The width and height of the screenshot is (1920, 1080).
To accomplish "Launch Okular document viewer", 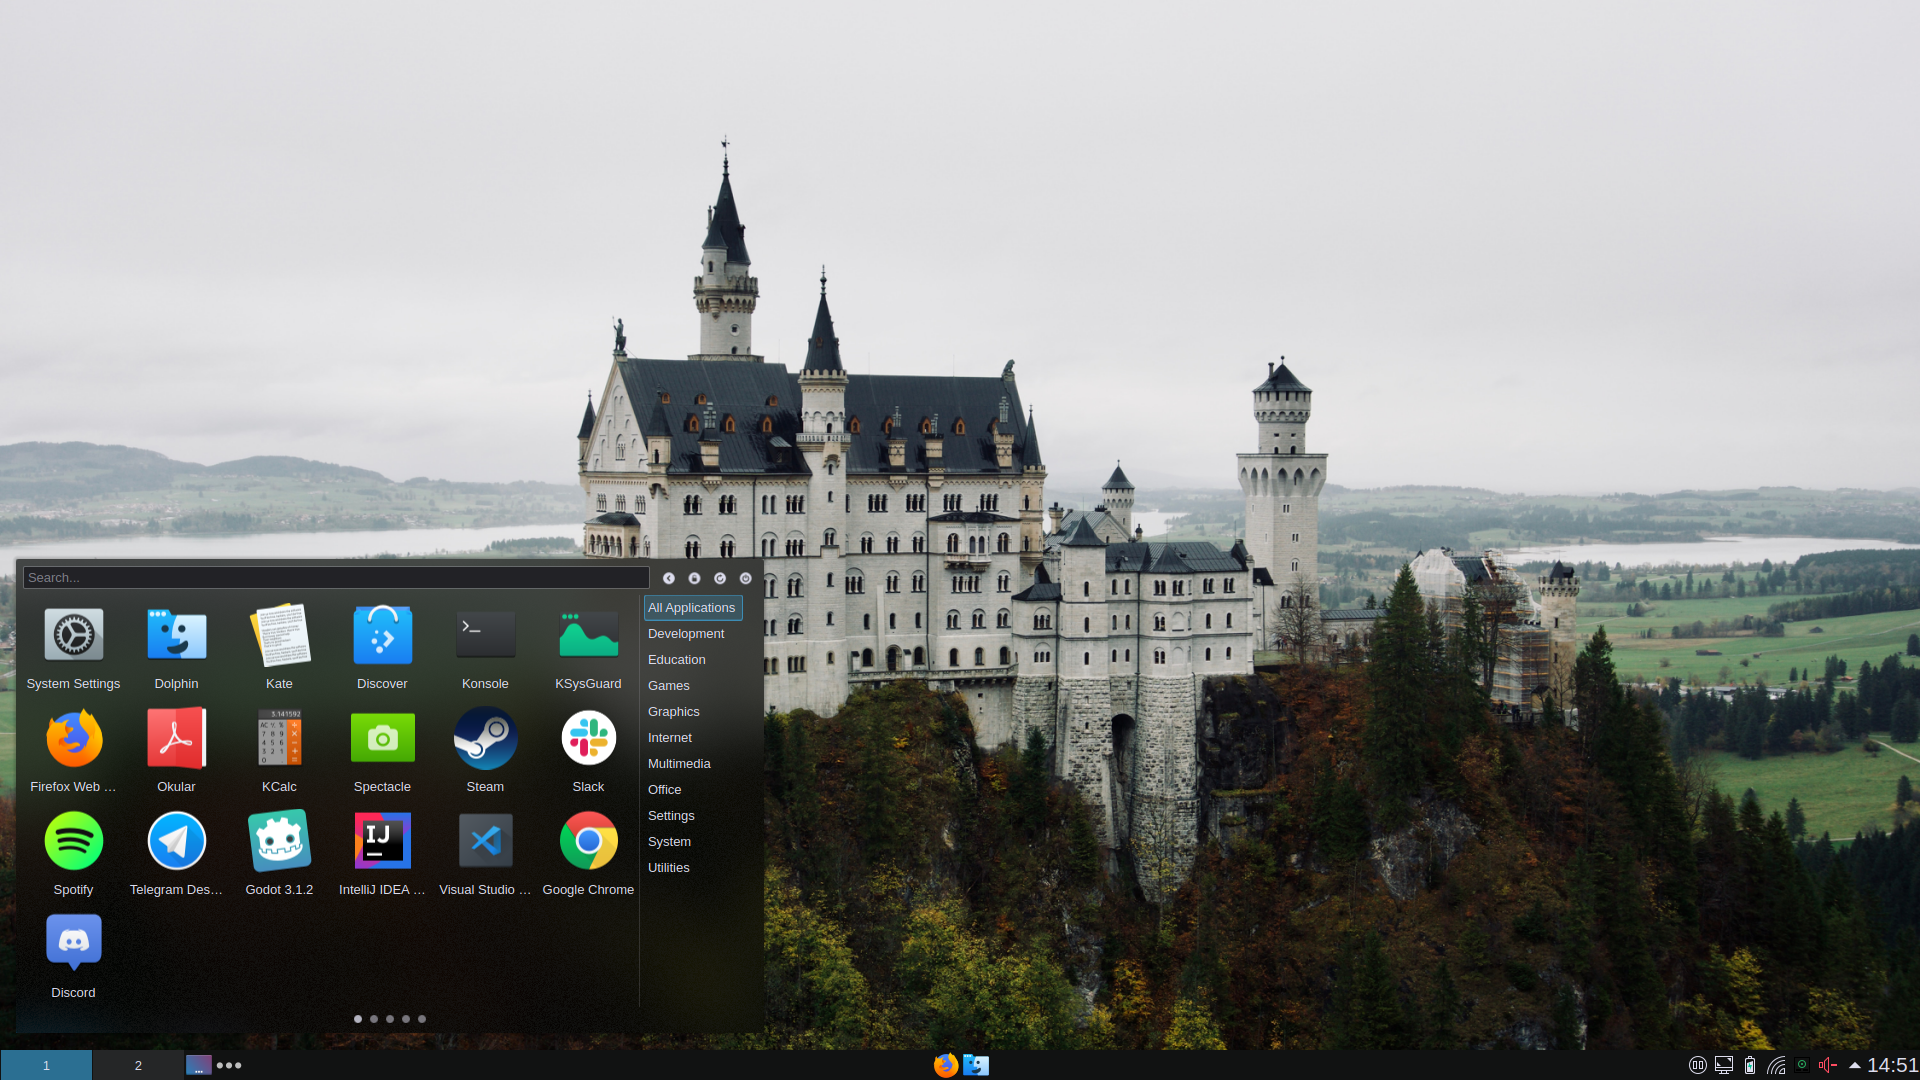I will click(176, 750).
